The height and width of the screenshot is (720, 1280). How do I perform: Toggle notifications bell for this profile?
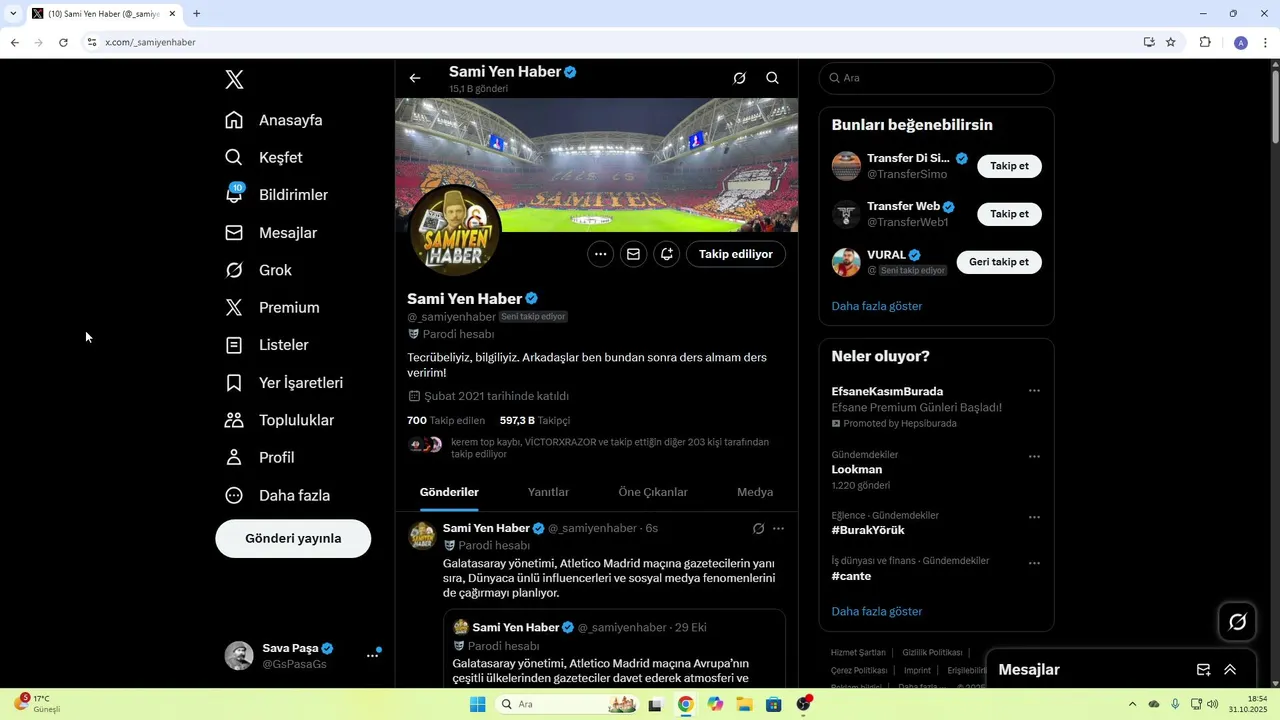pyautogui.click(x=666, y=254)
